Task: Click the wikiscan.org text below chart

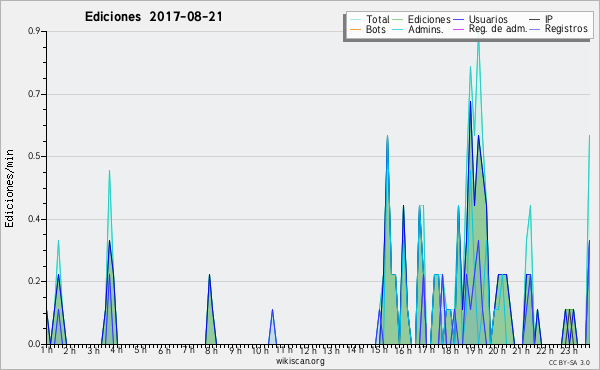Action: pos(300,361)
